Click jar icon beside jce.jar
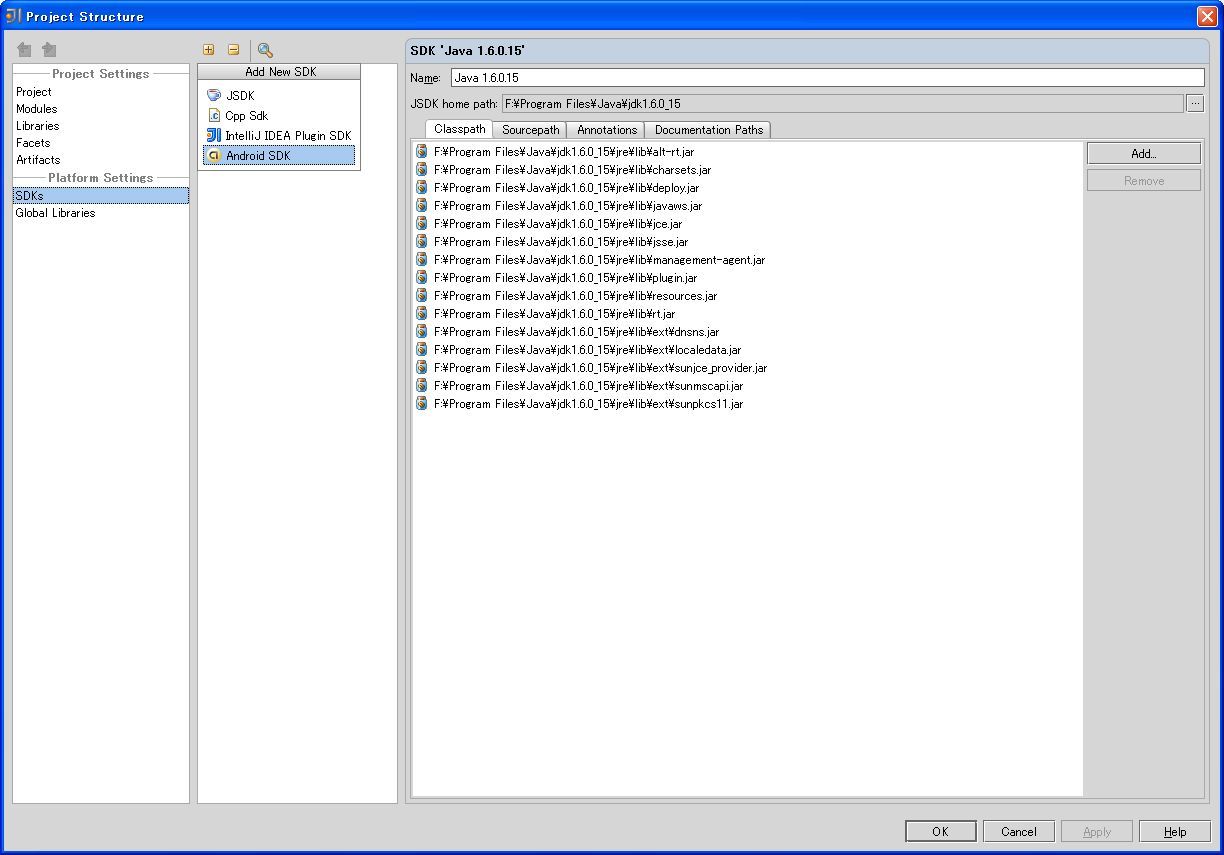This screenshot has width=1224, height=855. point(422,224)
